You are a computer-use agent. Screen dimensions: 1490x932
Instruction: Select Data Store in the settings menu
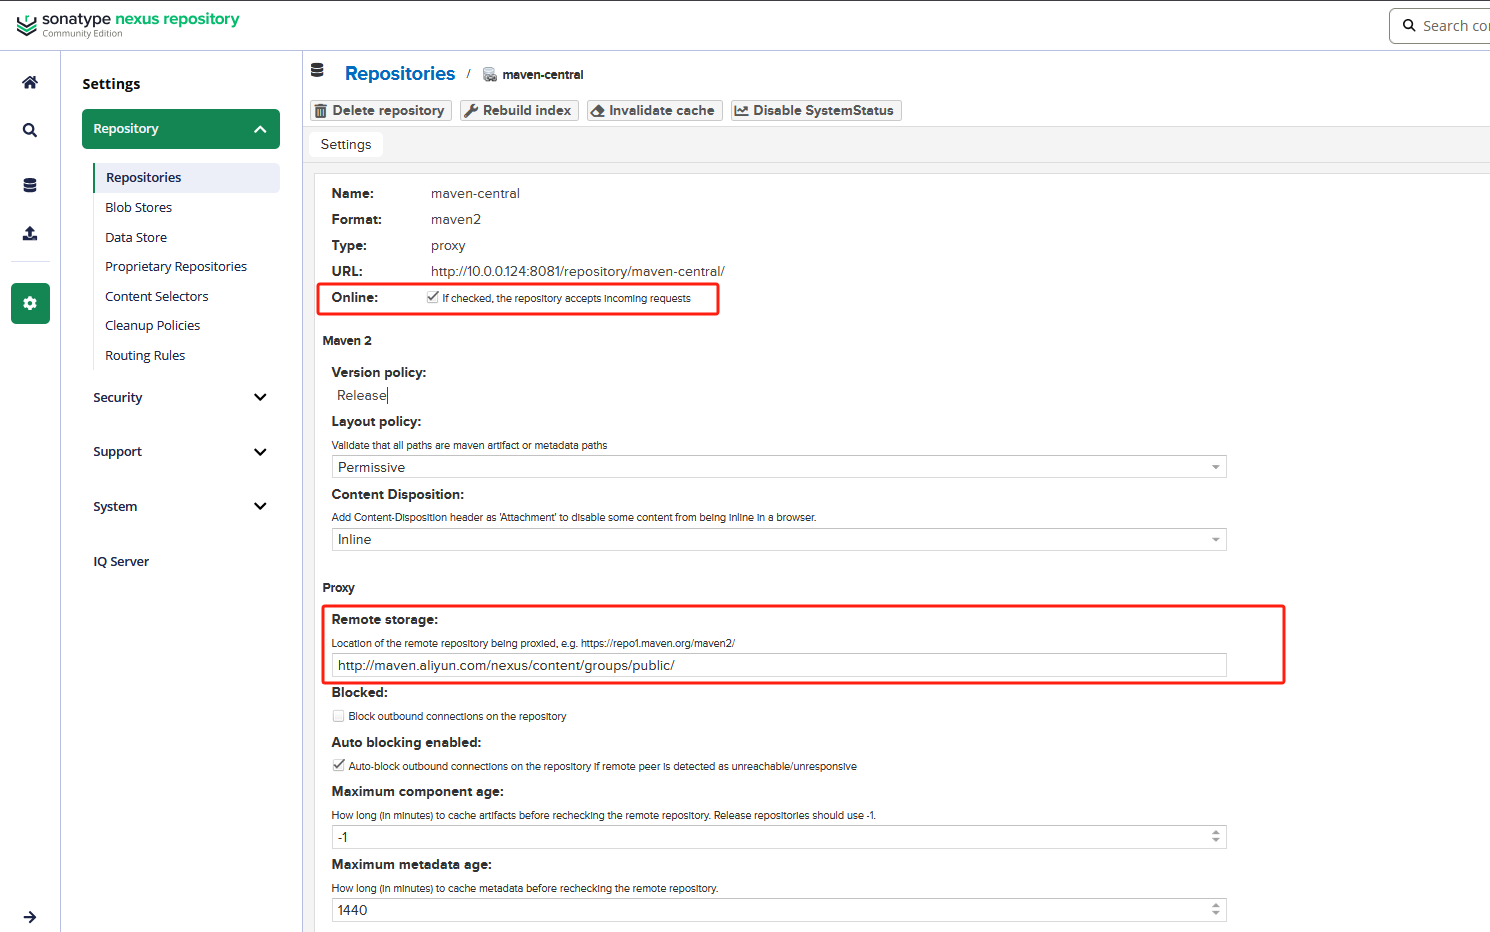pos(136,238)
